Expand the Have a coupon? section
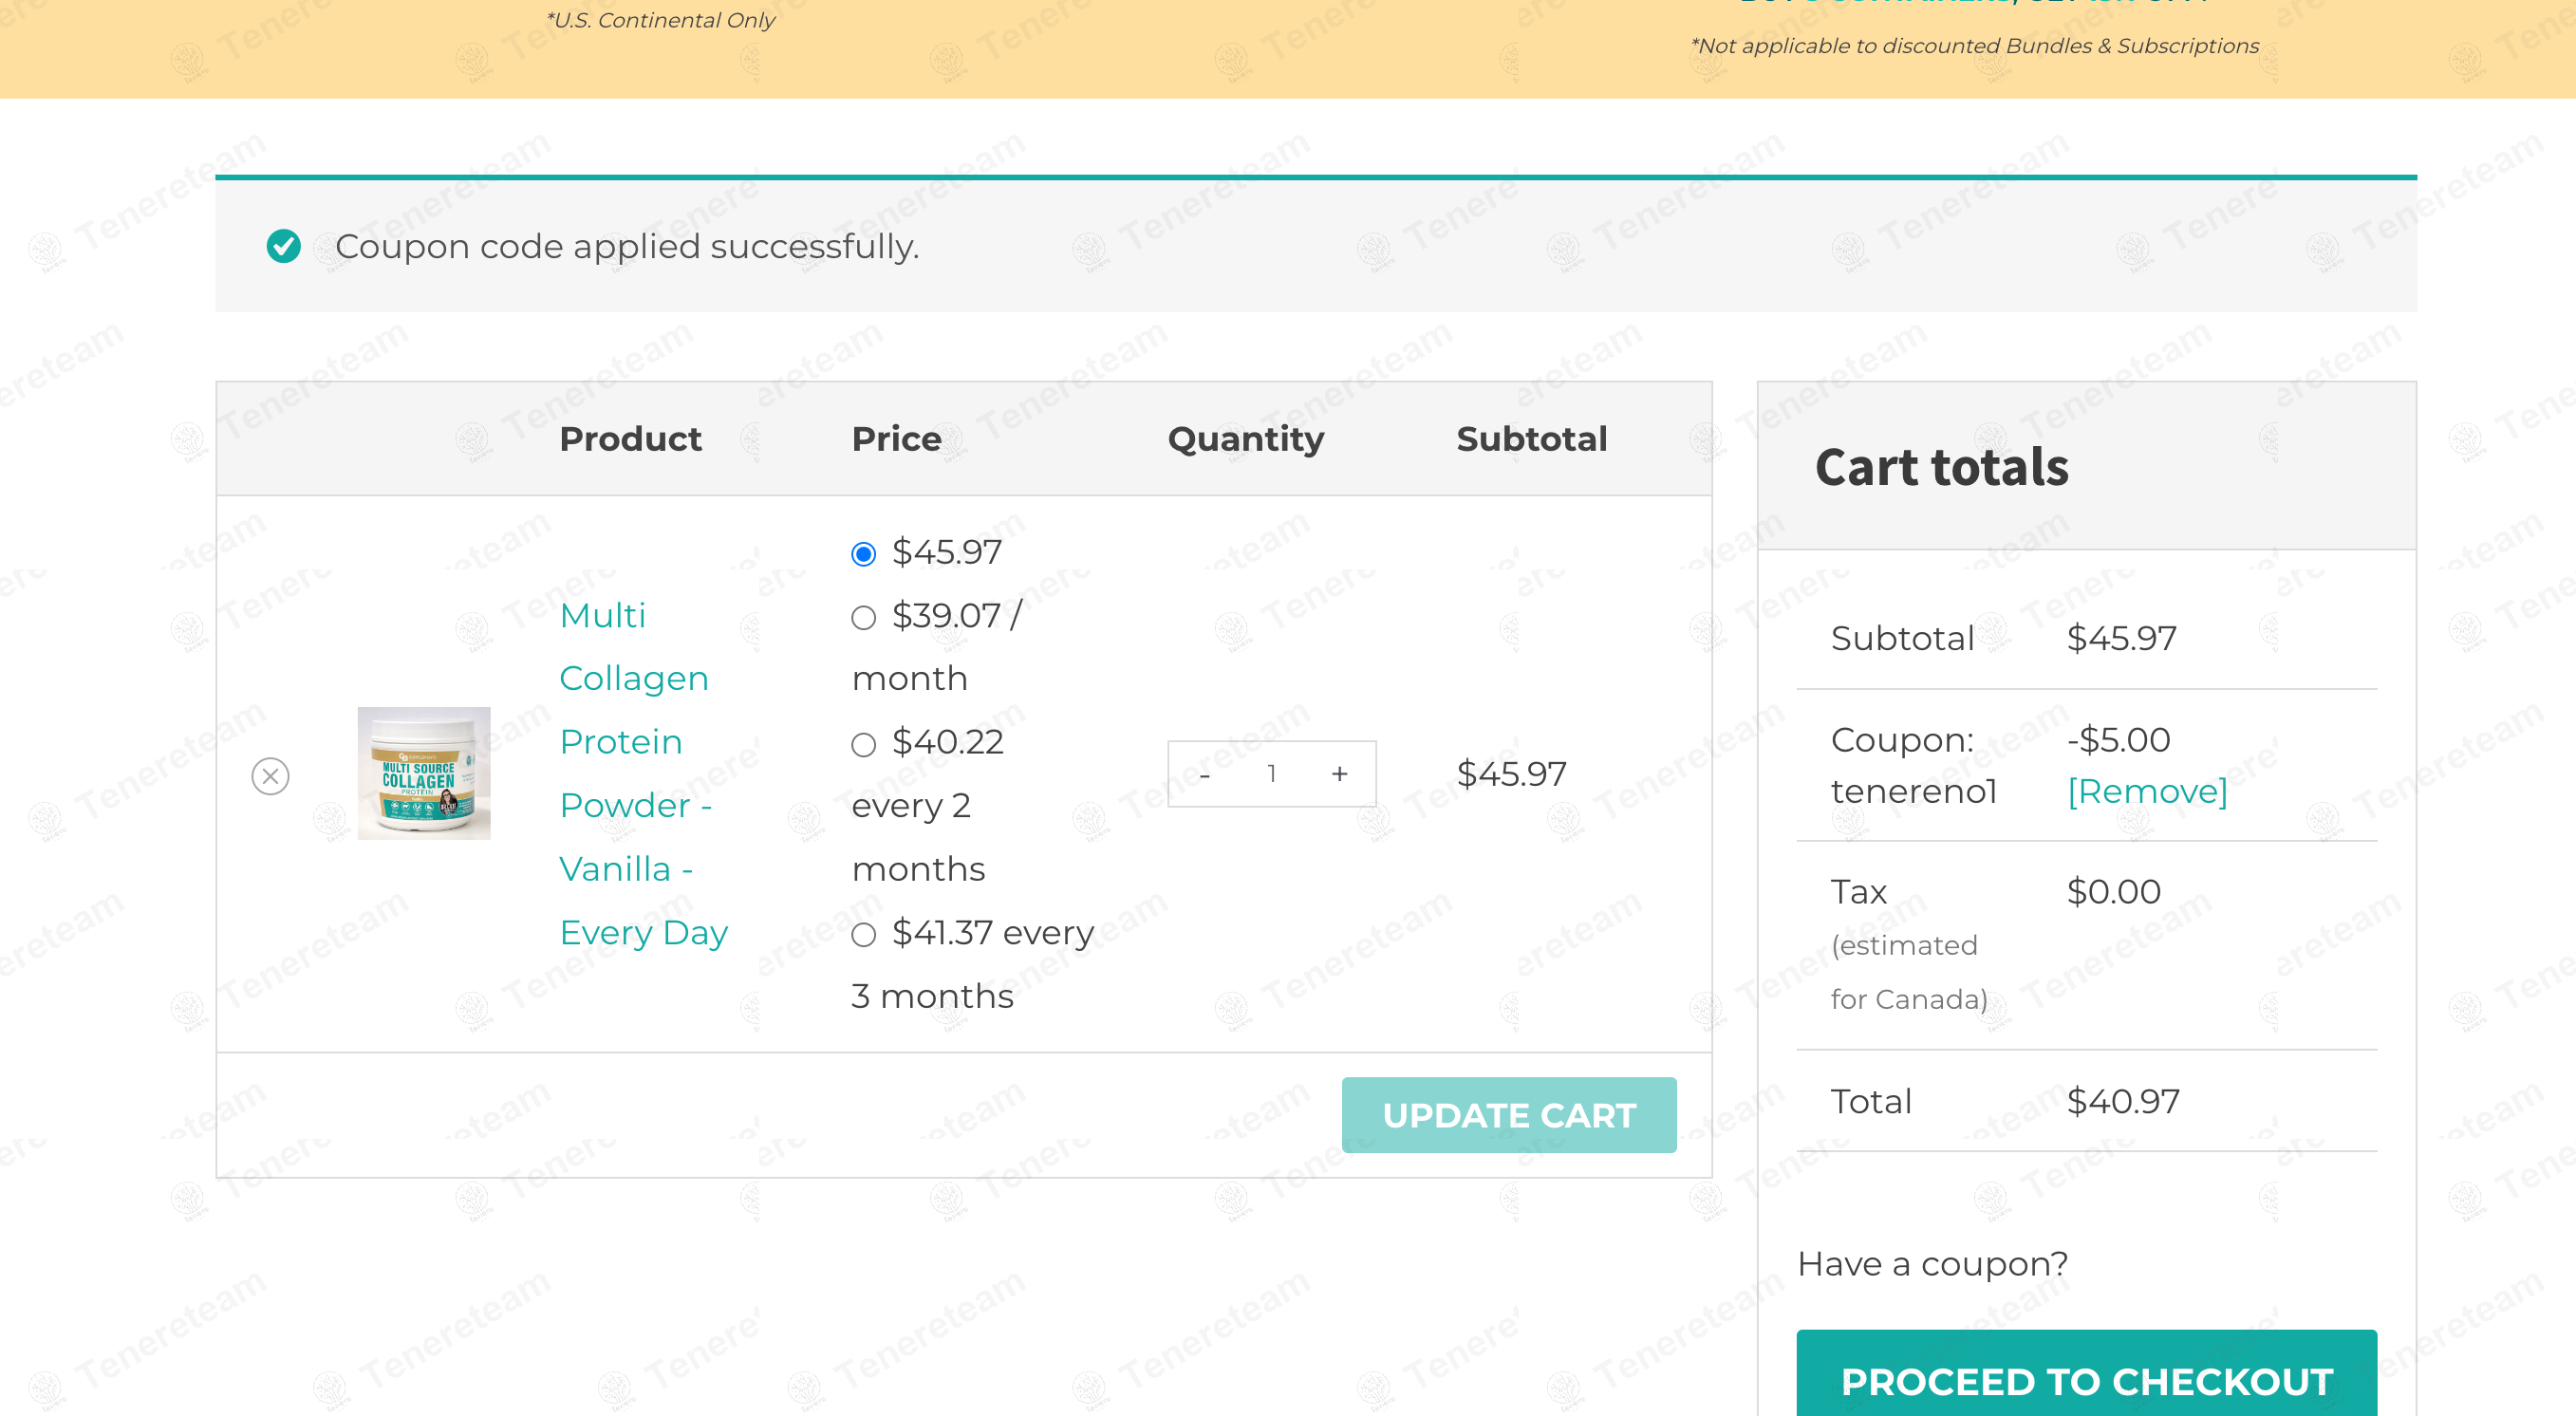The width and height of the screenshot is (2576, 1416). coord(1932,1264)
